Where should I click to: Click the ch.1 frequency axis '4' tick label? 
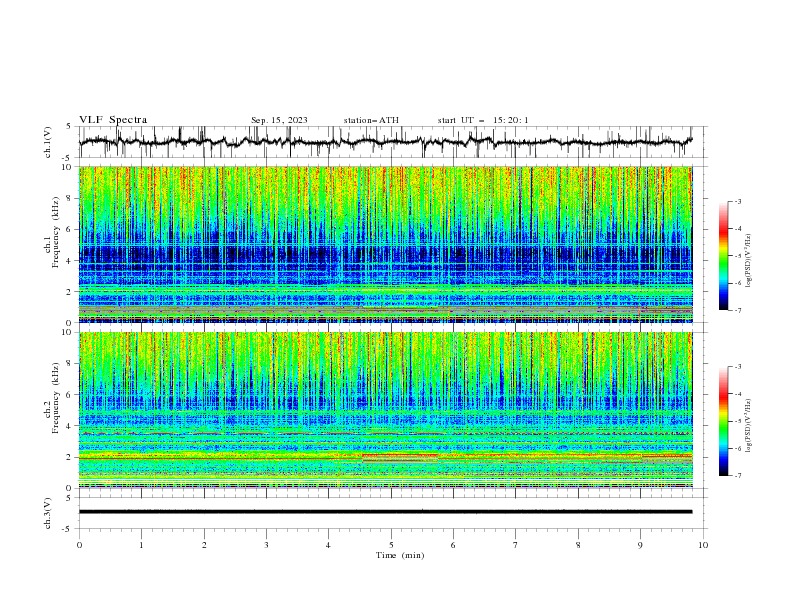[69, 261]
